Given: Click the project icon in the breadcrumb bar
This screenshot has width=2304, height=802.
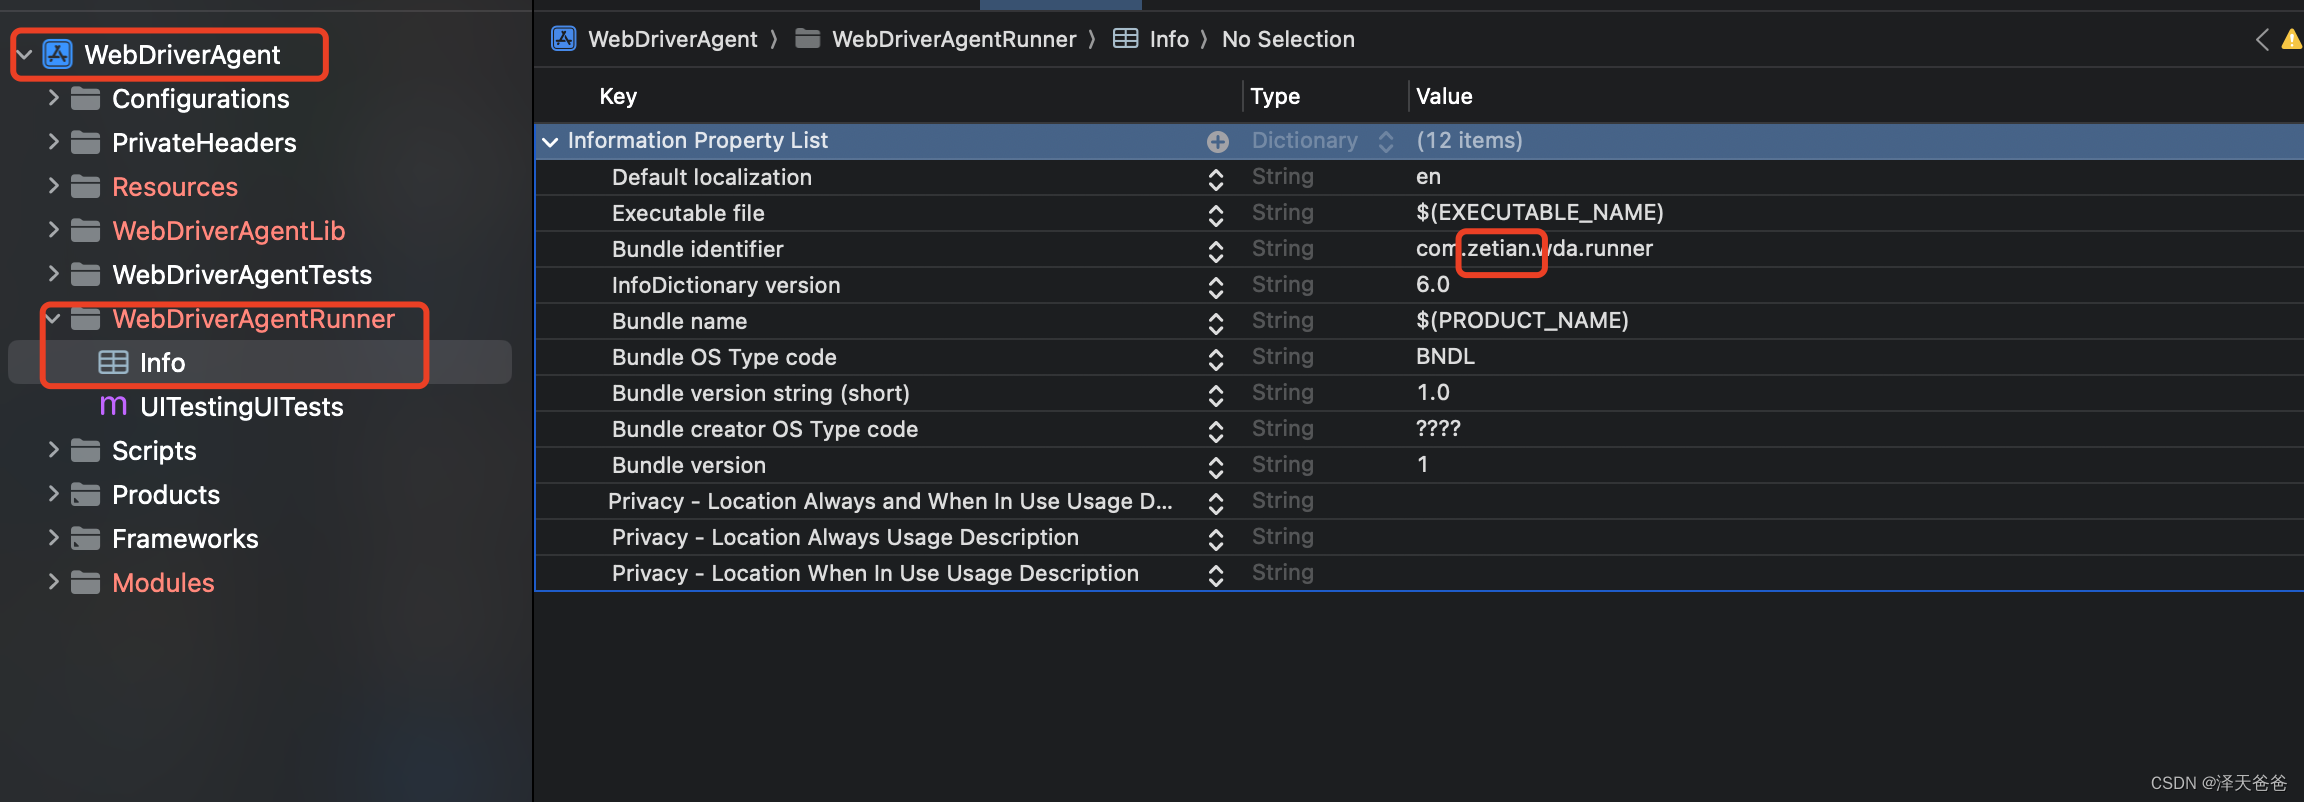Looking at the screenshot, I should click(564, 39).
